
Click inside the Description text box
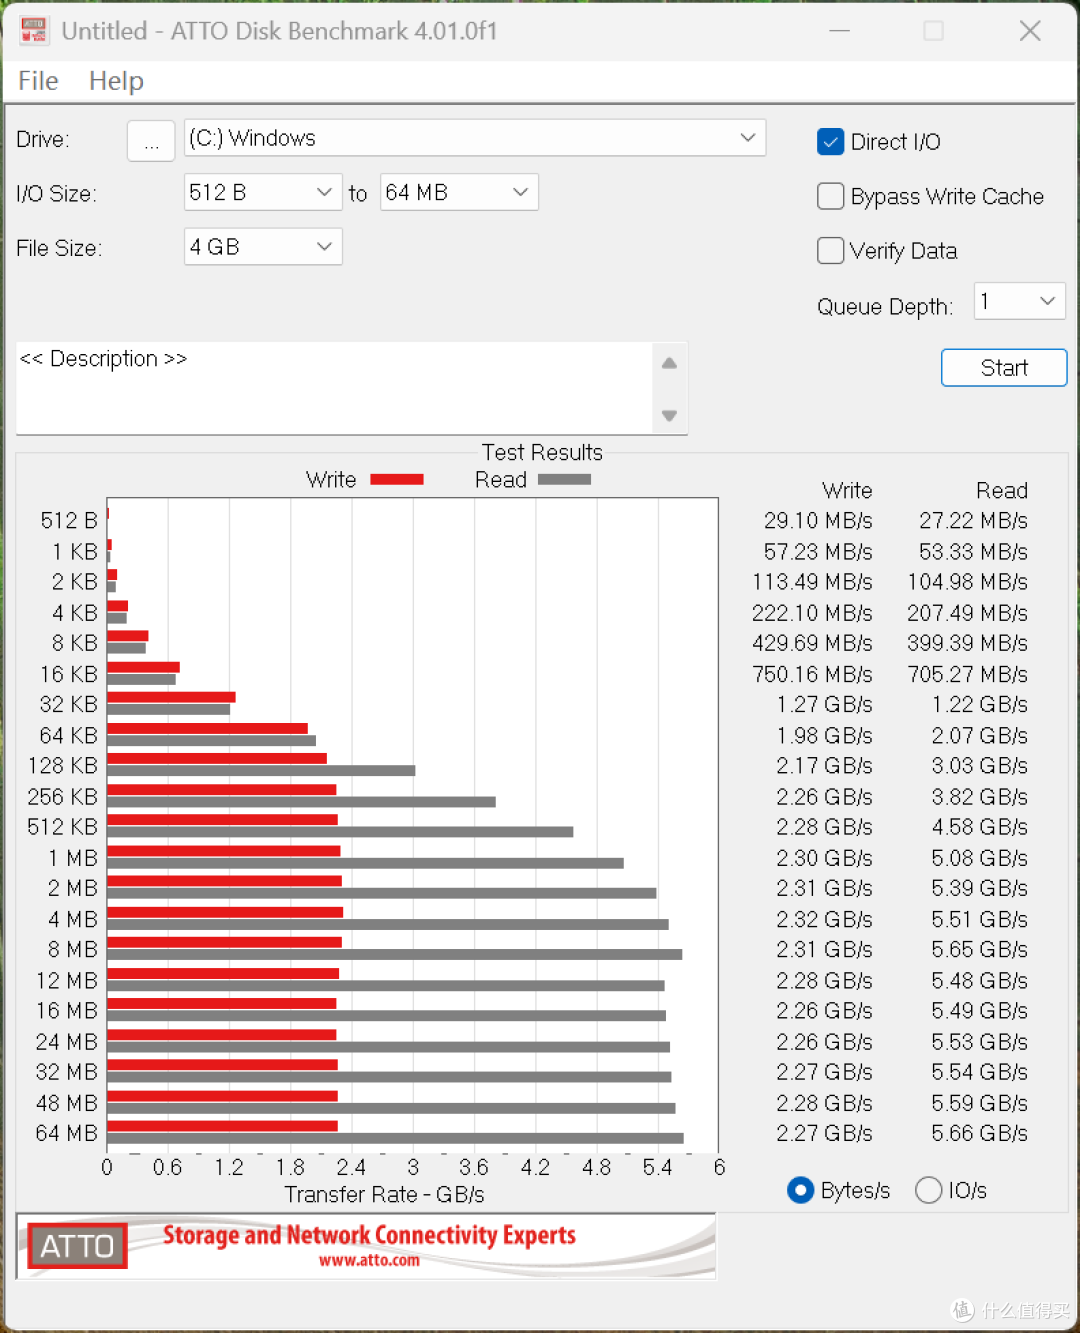coord(333,388)
